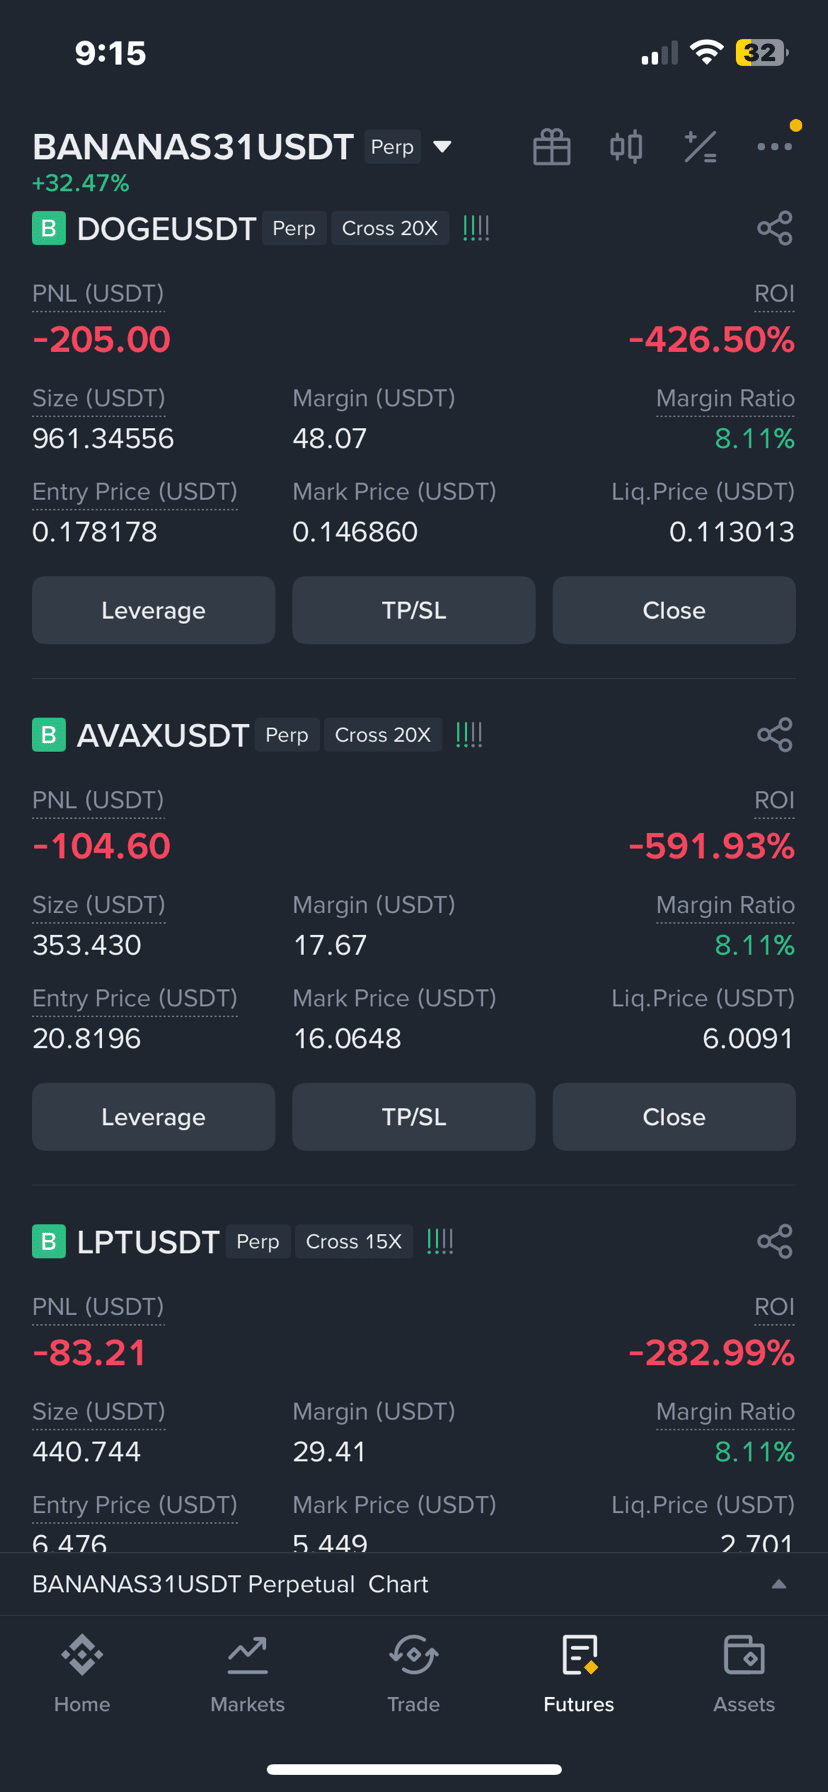Tap the AVAXUSDT ADL indicator bars
The width and height of the screenshot is (828, 1792).
point(469,735)
